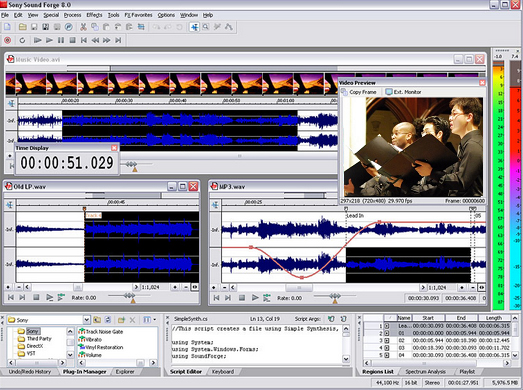
Task: Close the Time Display window
Action: 114,147
